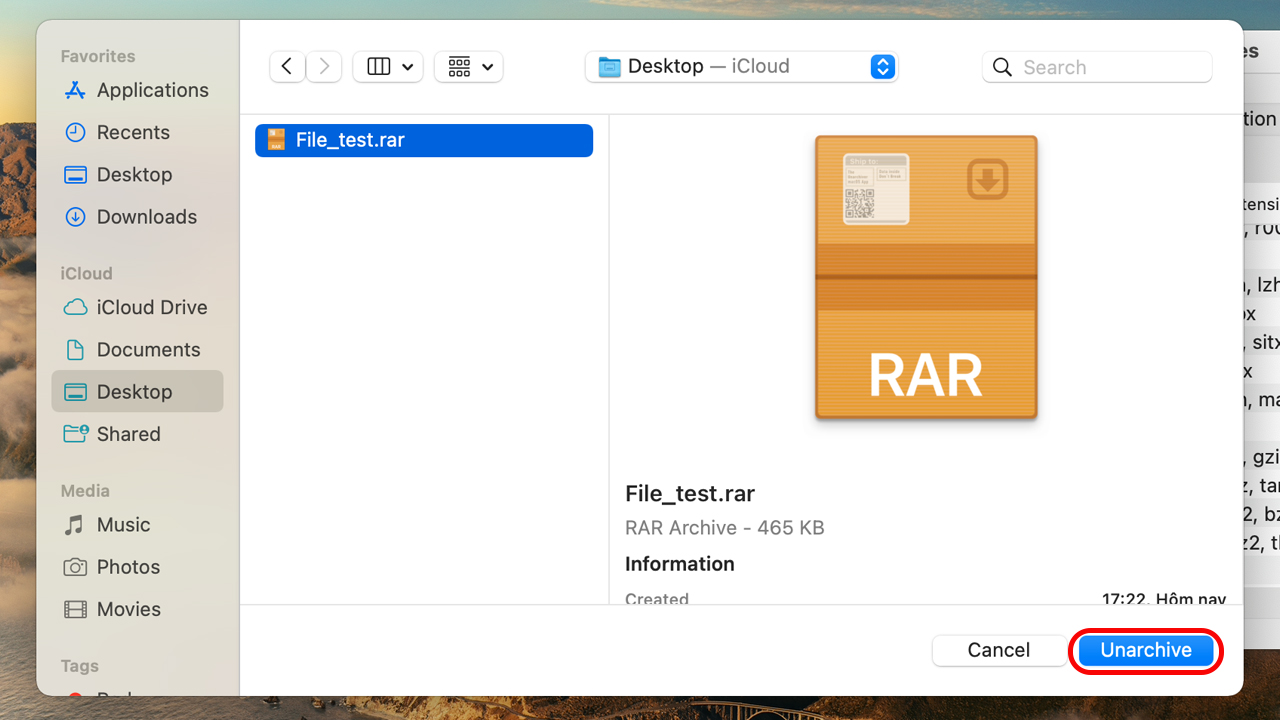Click the magnifier icon in the Search field

click(1002, 67)
